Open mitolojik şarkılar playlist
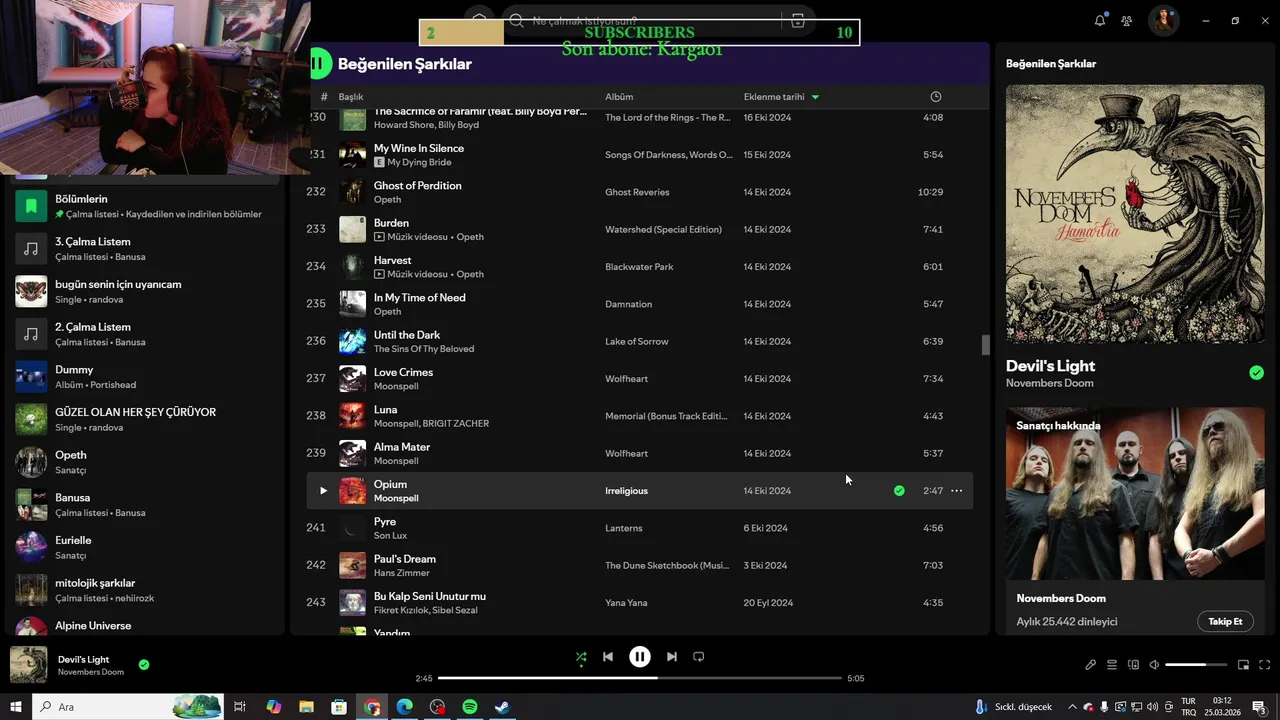Image resolution: width=1280 pixels, height=720 pixels. coord(145,590)
